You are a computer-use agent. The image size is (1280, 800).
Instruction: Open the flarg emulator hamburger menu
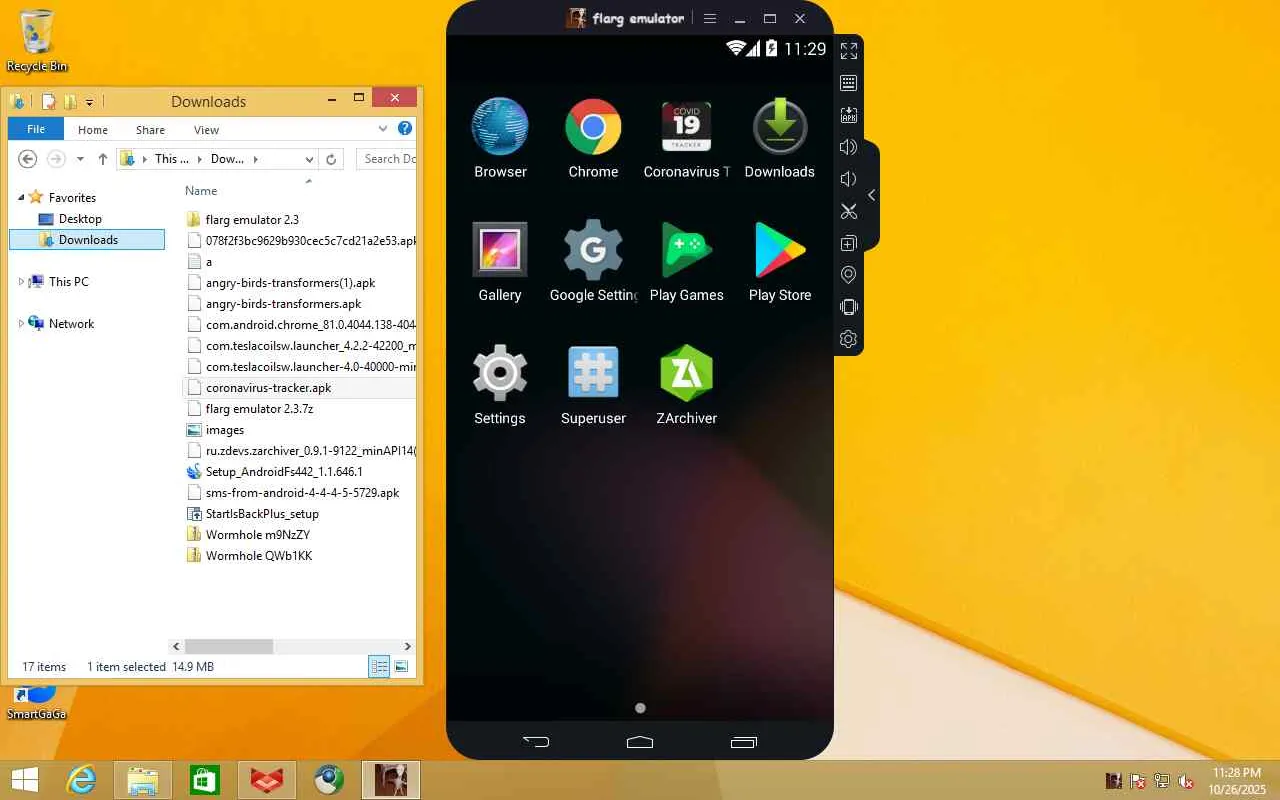[x=710, y=18]
